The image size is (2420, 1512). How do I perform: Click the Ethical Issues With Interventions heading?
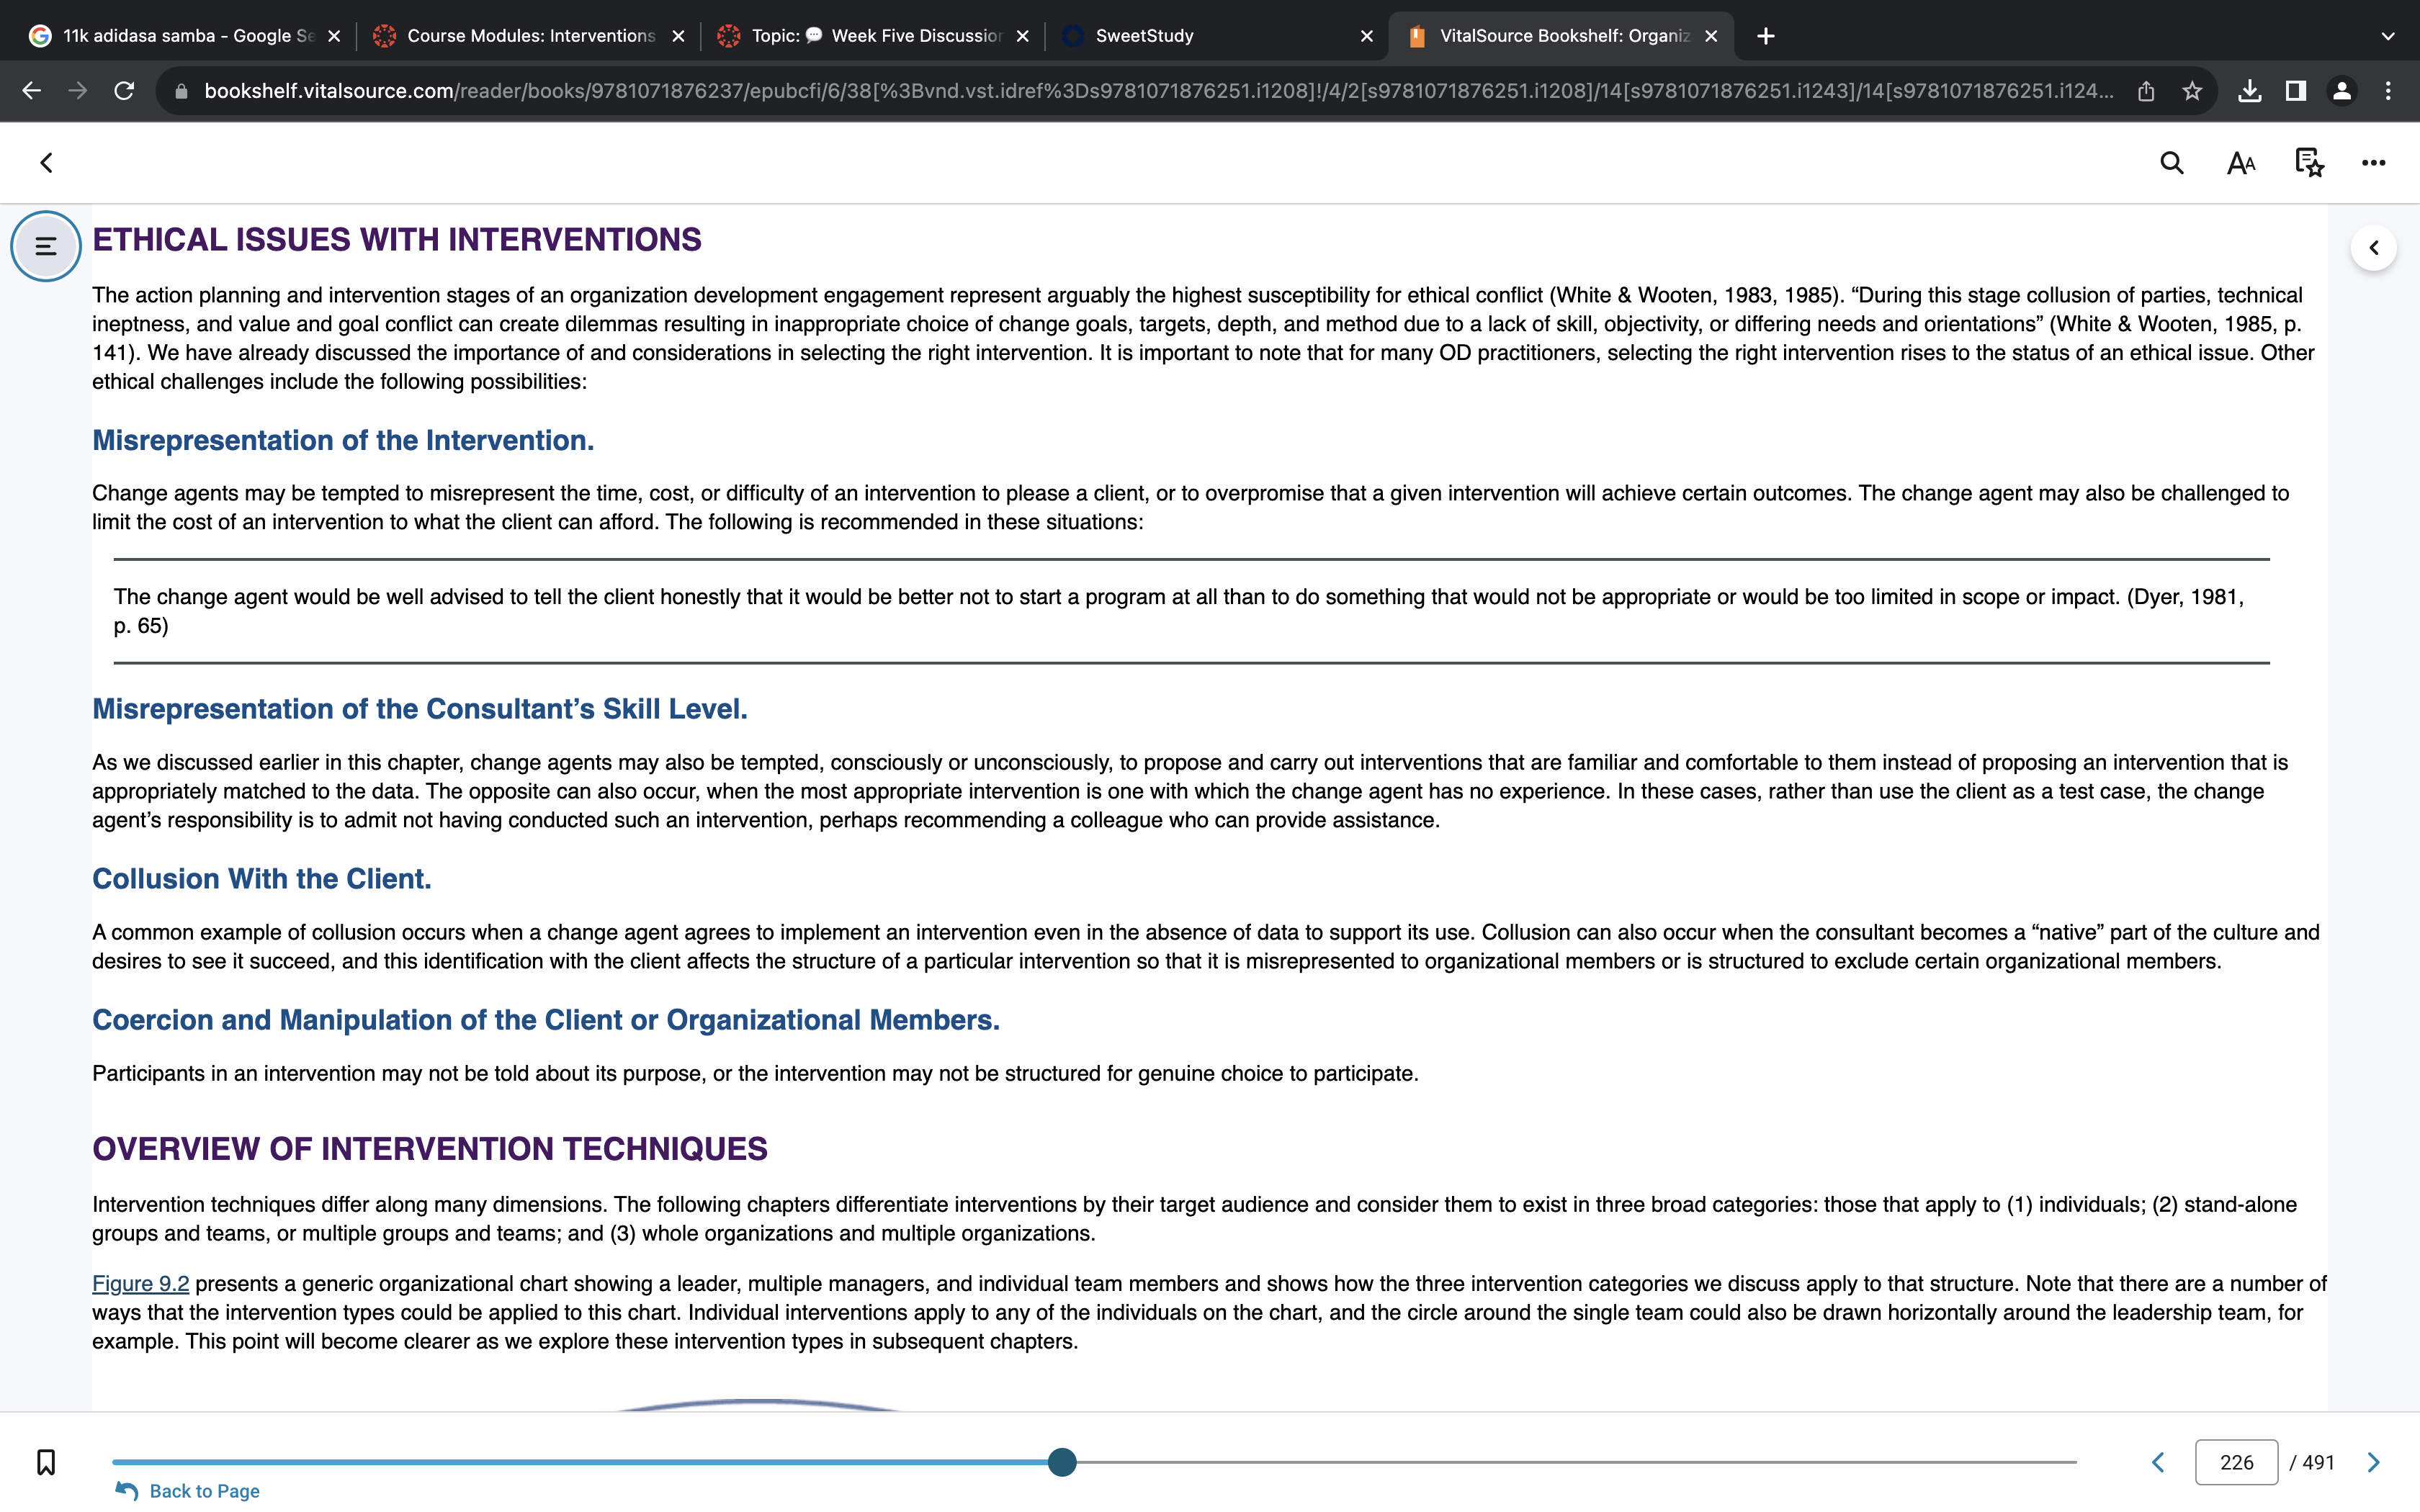click(x=397, y=240)
